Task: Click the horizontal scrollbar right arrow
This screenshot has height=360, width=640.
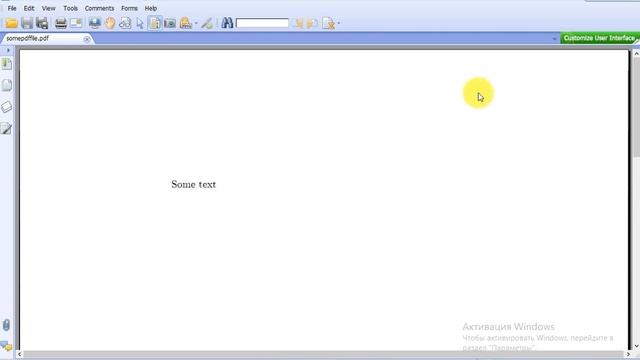Action: (628, 354)
